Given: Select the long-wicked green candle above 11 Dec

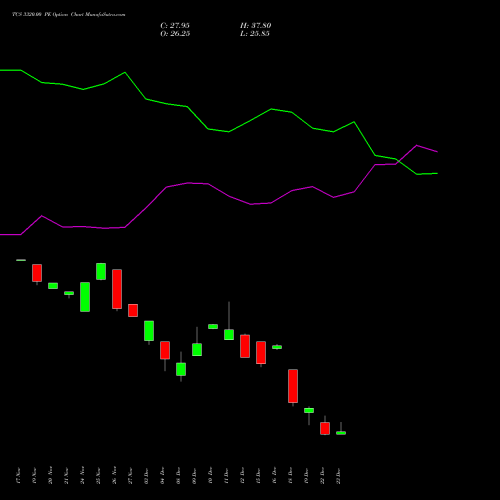Looking at the screenshot, I should (x=229, y=334).
